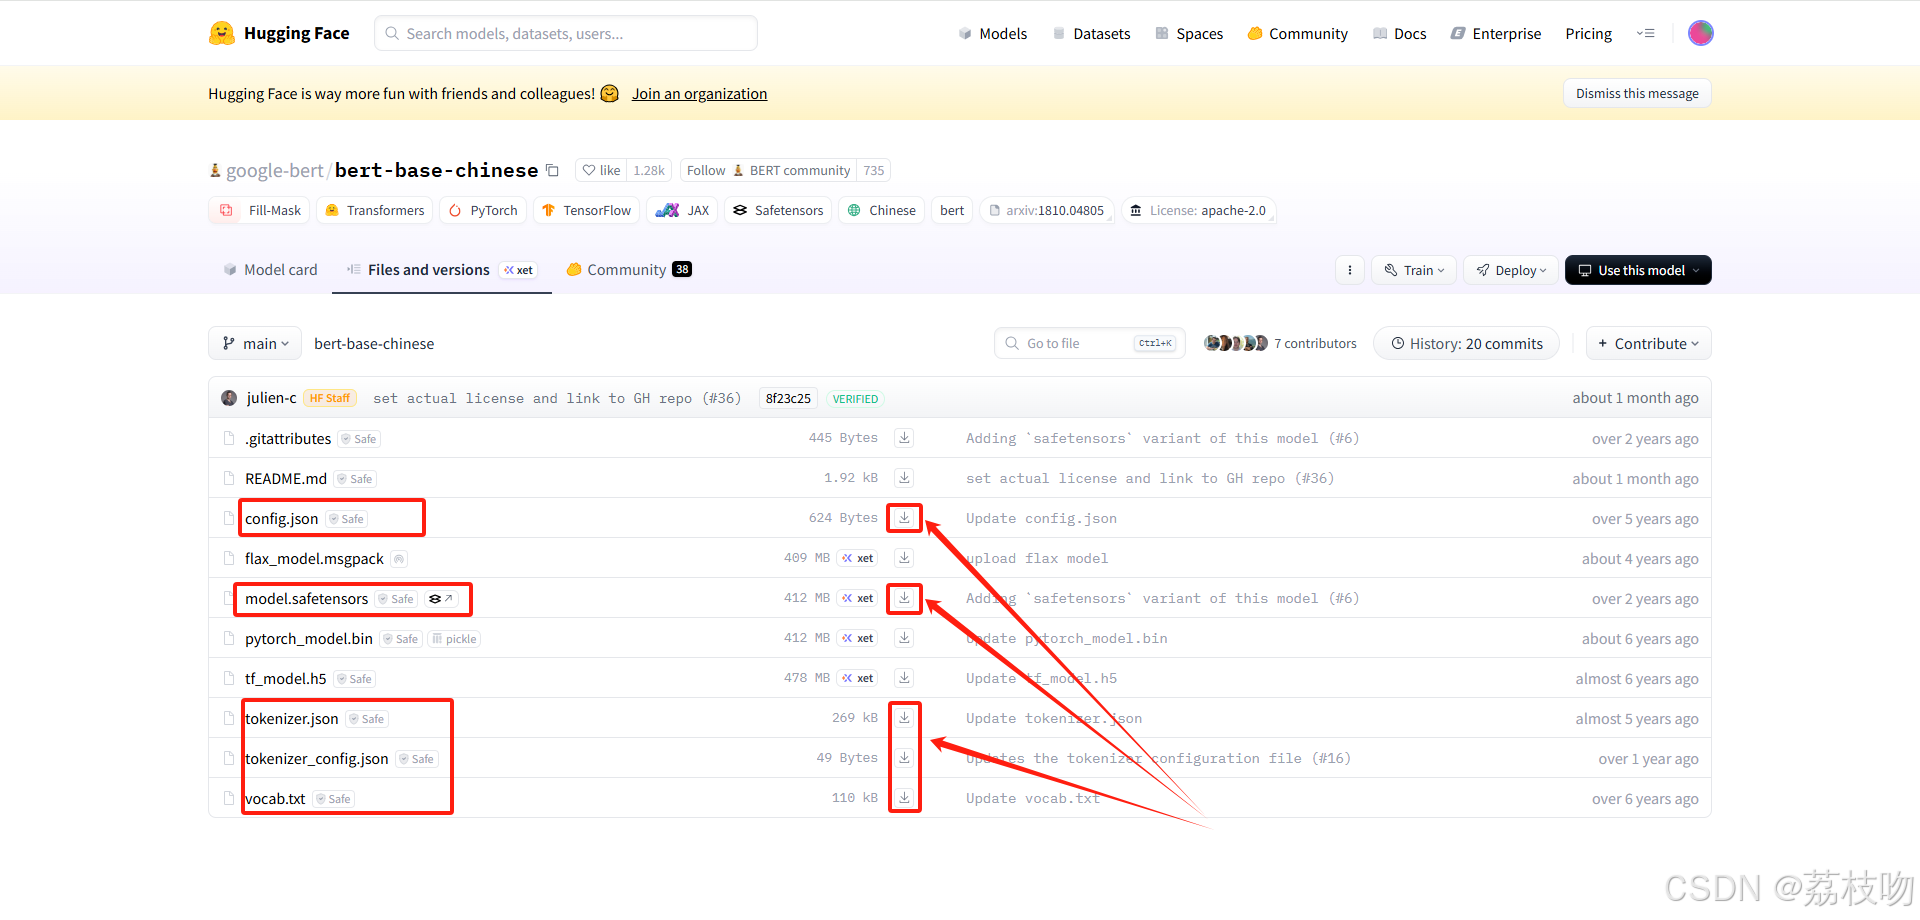Click the Chinese language tag
Viewport: 1920px width, 920px height.
[x=881, y=210]
